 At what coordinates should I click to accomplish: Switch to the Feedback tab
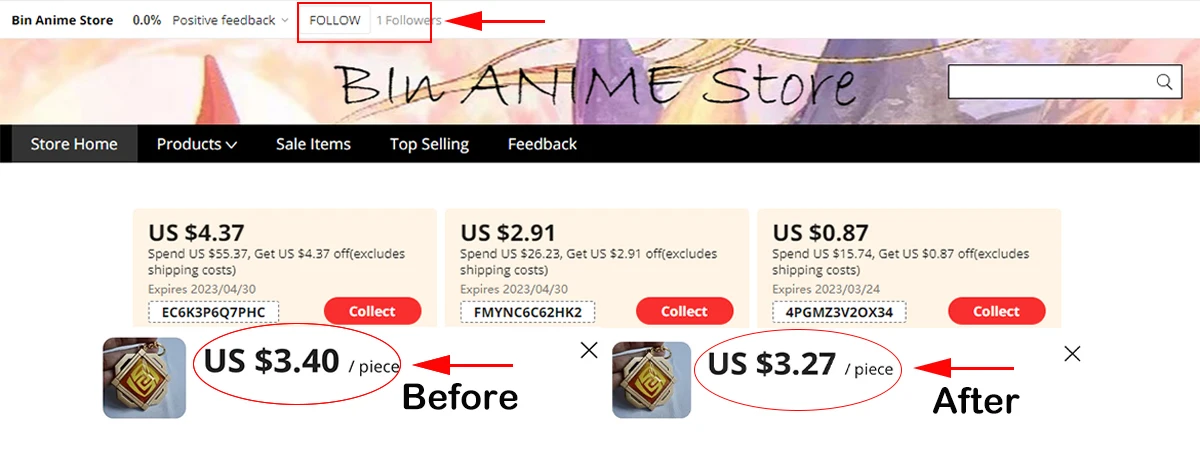point(542,144)
